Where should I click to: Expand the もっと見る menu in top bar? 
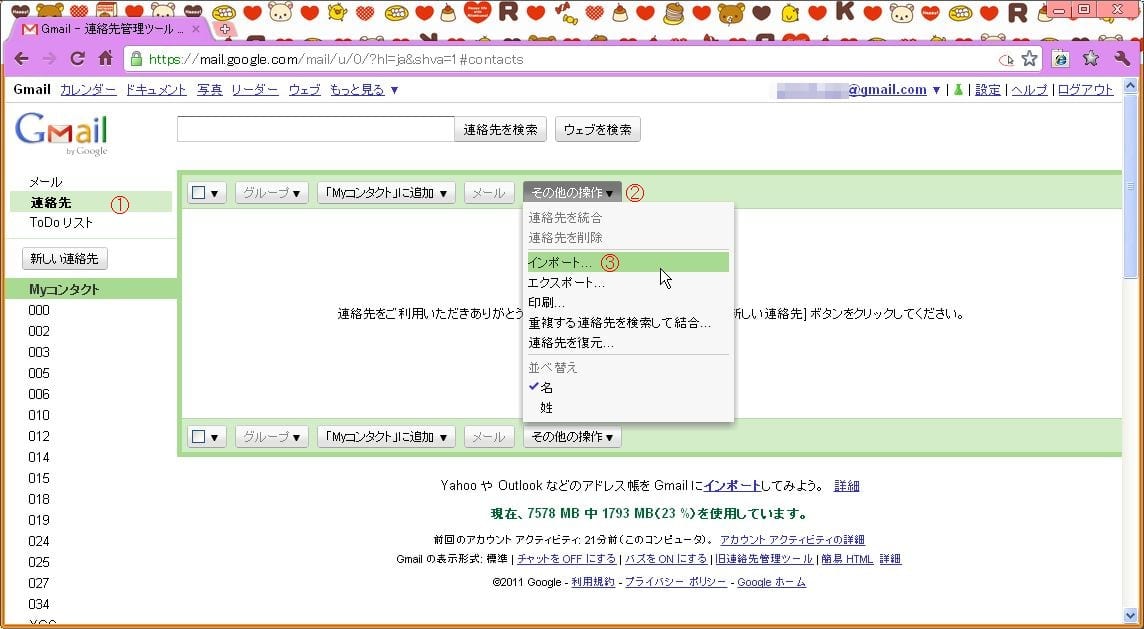(364, 90)
